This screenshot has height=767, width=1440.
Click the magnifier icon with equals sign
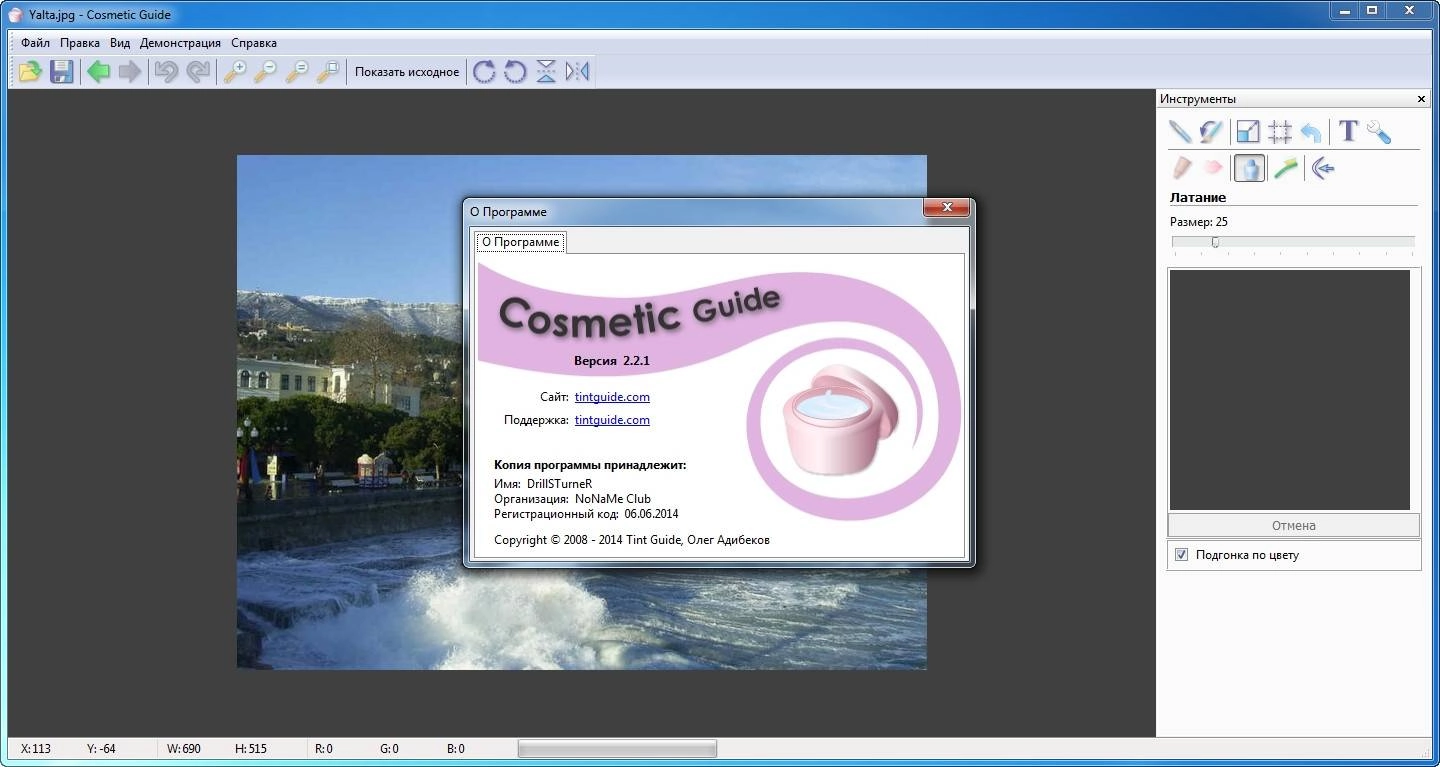(x=297, y=72)
